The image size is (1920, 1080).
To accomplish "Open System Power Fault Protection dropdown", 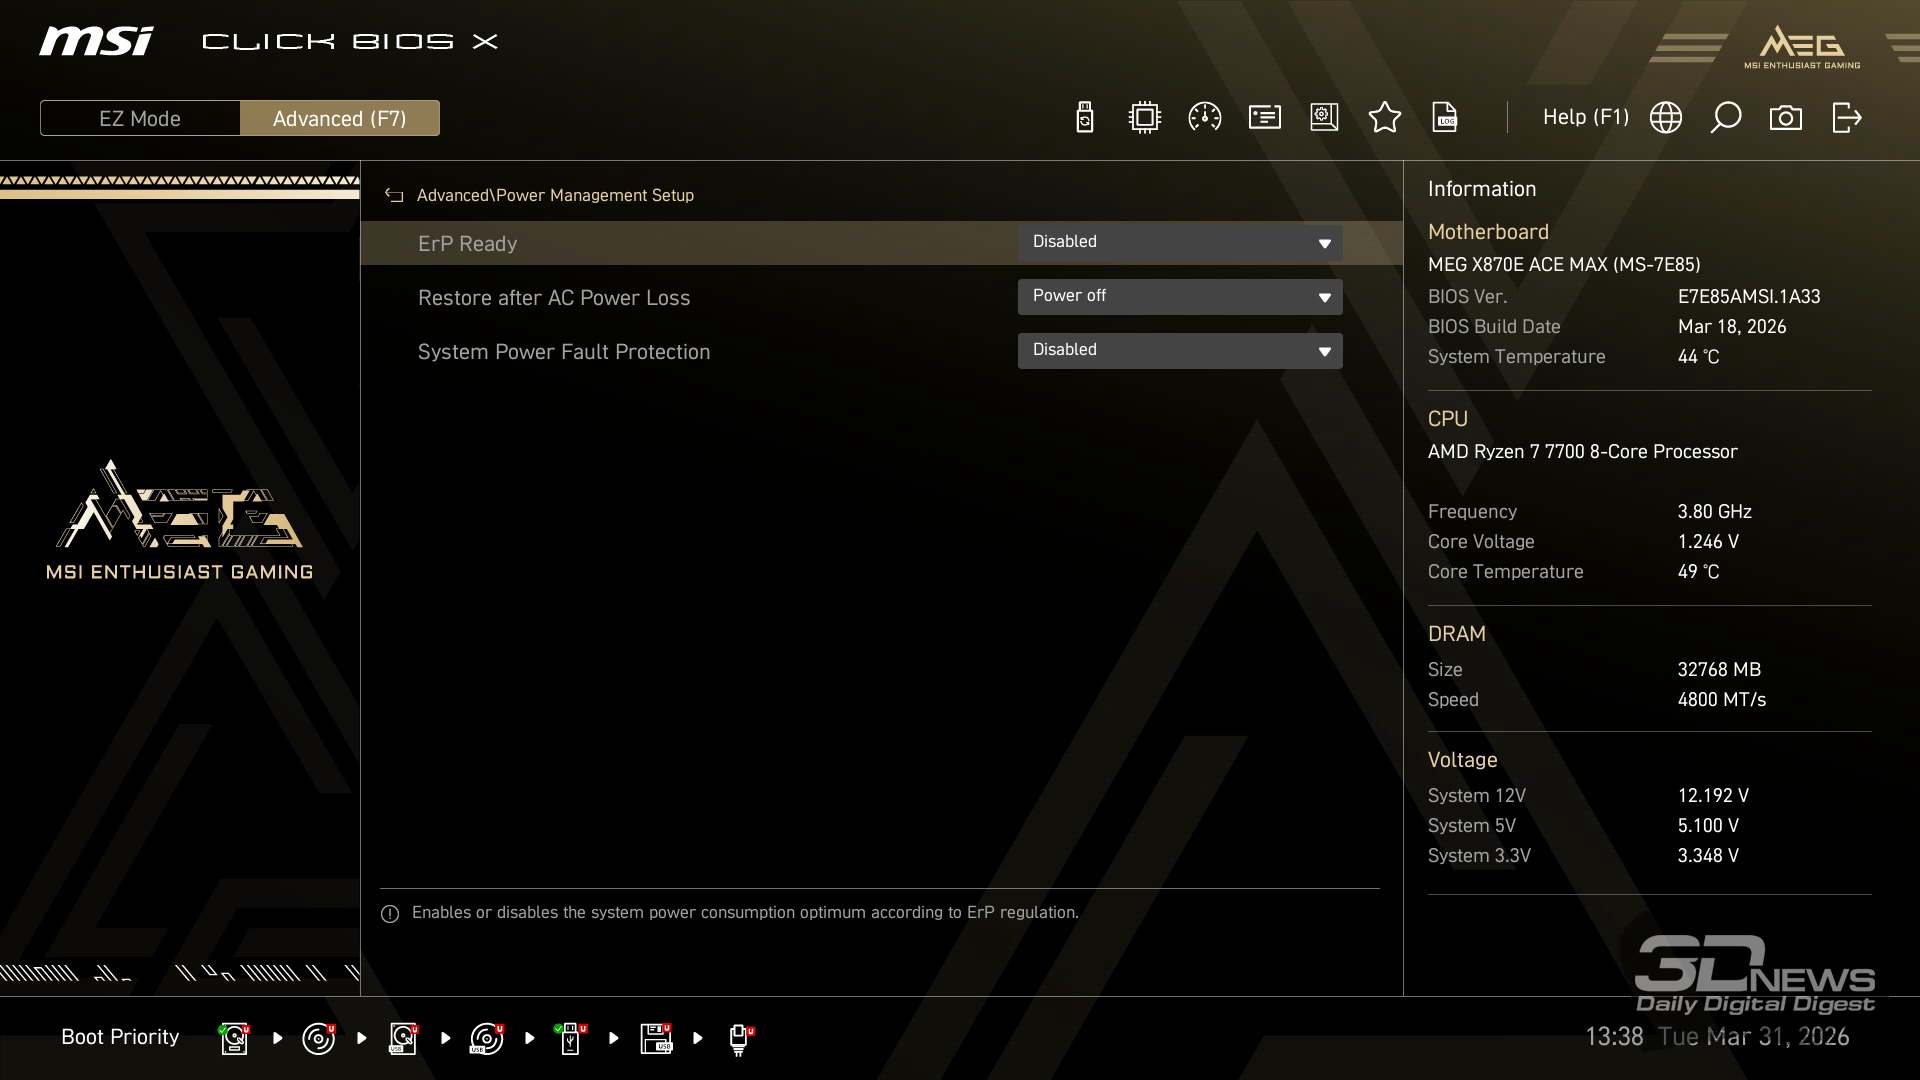I will [x=1180, y=351].
